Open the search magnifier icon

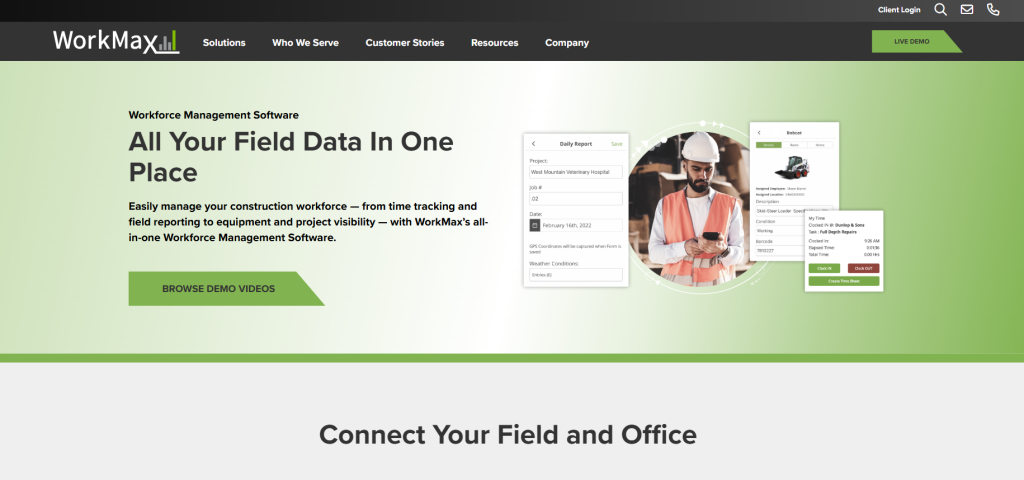tap(940, 10)
